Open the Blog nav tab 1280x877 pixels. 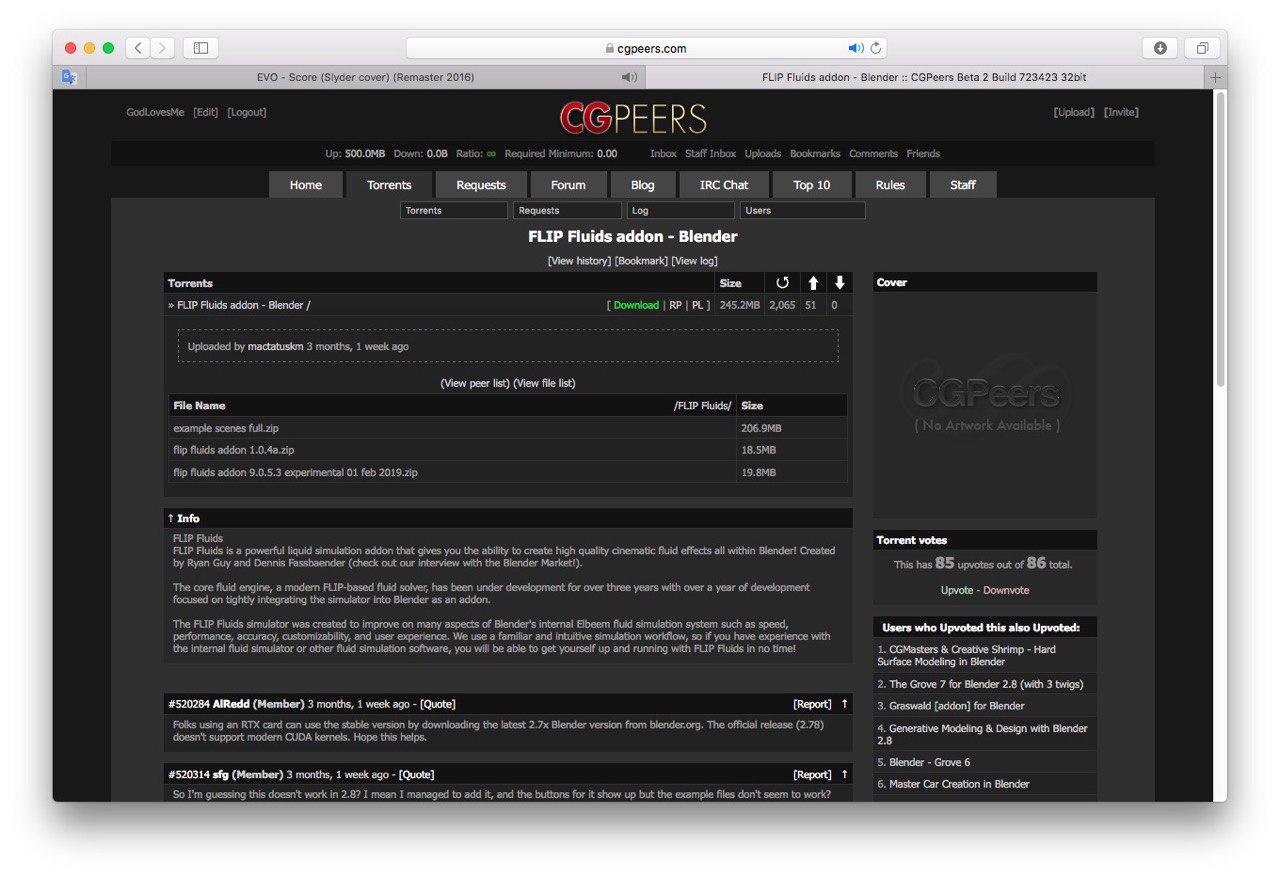pos(643,185)
